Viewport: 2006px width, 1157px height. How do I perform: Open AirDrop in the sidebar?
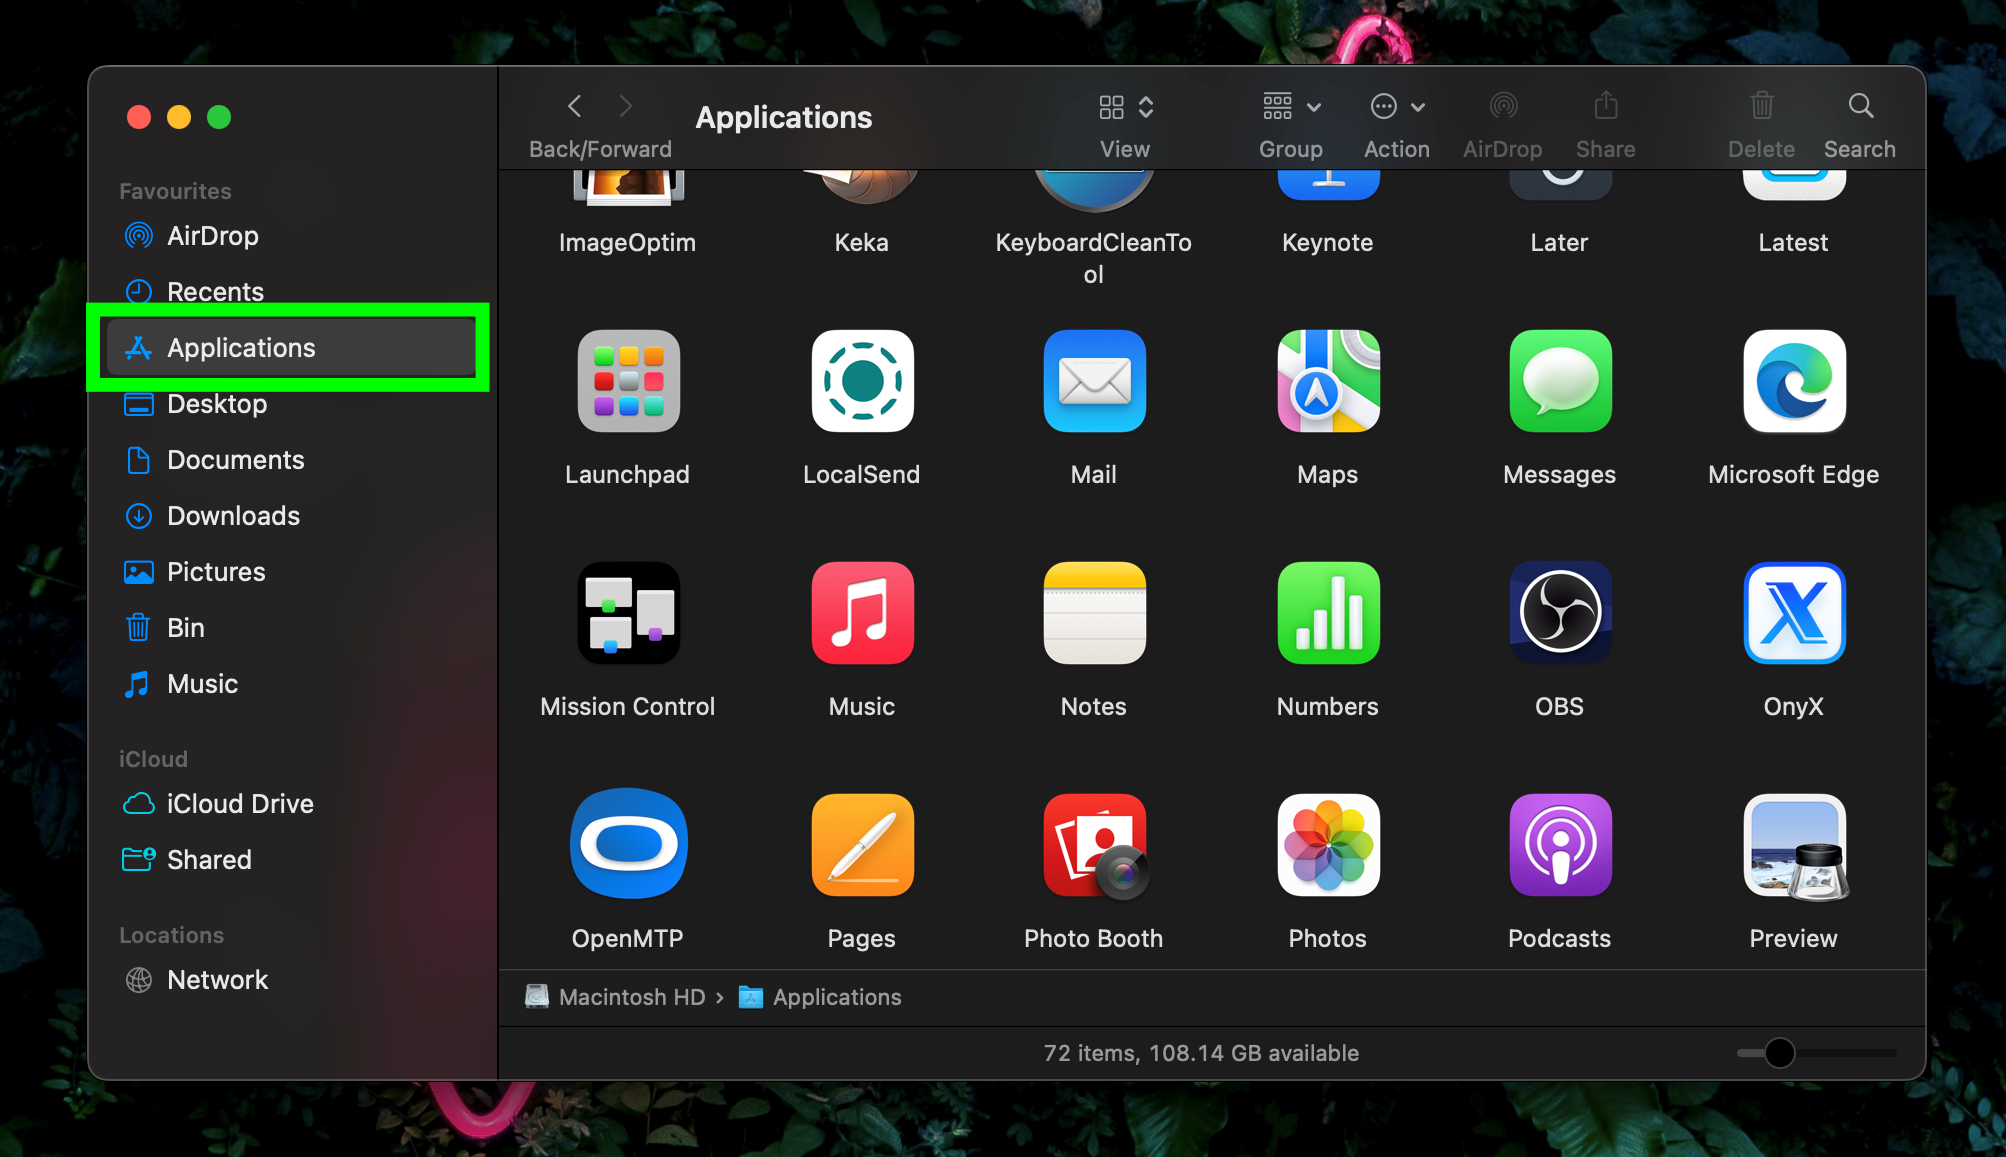pyautogui.click(x=291, y=236)
